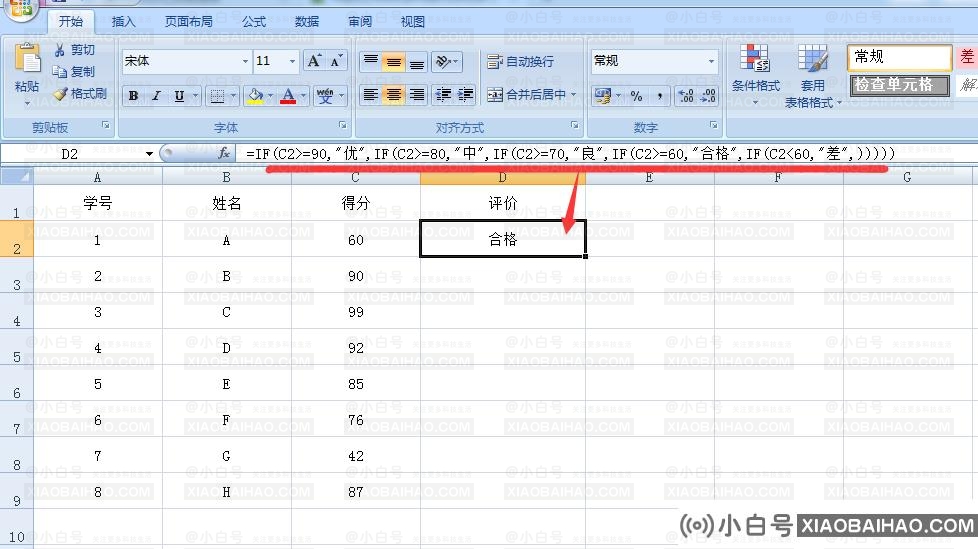Set bottom vertical alignment
Screen dimensions: 978x549
[x=417, y=61]
